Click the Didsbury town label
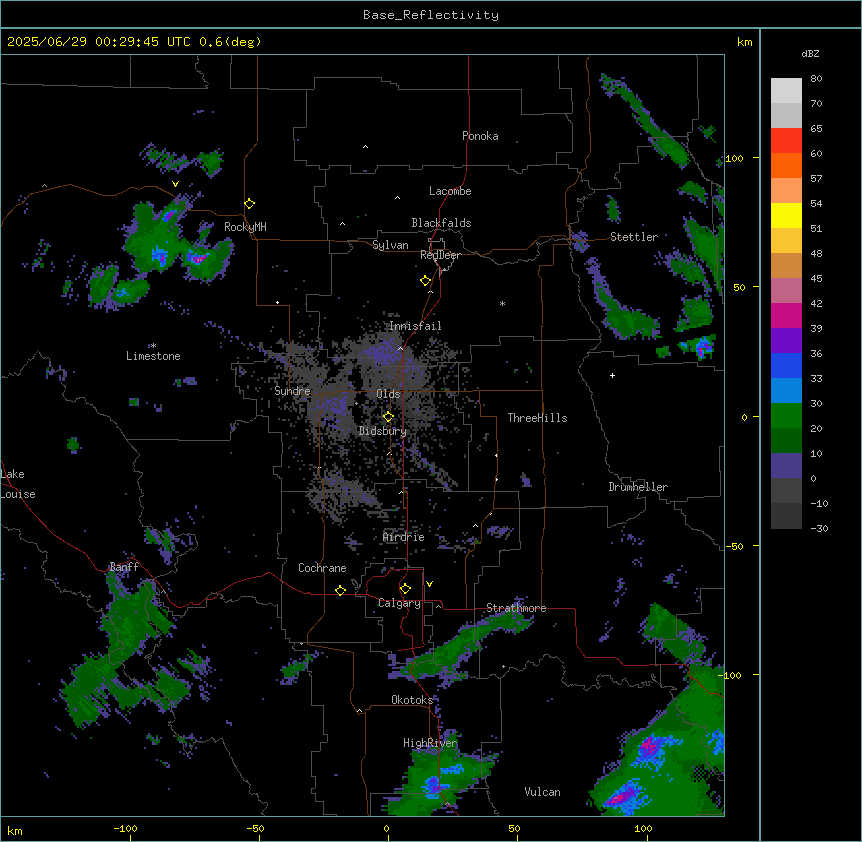This screenshot has height=842, width=862. (383, 431)
